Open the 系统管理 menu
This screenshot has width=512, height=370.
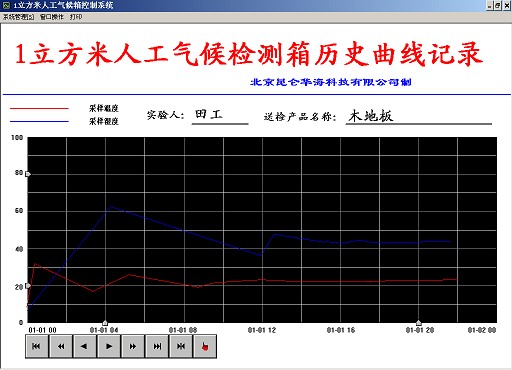click(18, 17)
